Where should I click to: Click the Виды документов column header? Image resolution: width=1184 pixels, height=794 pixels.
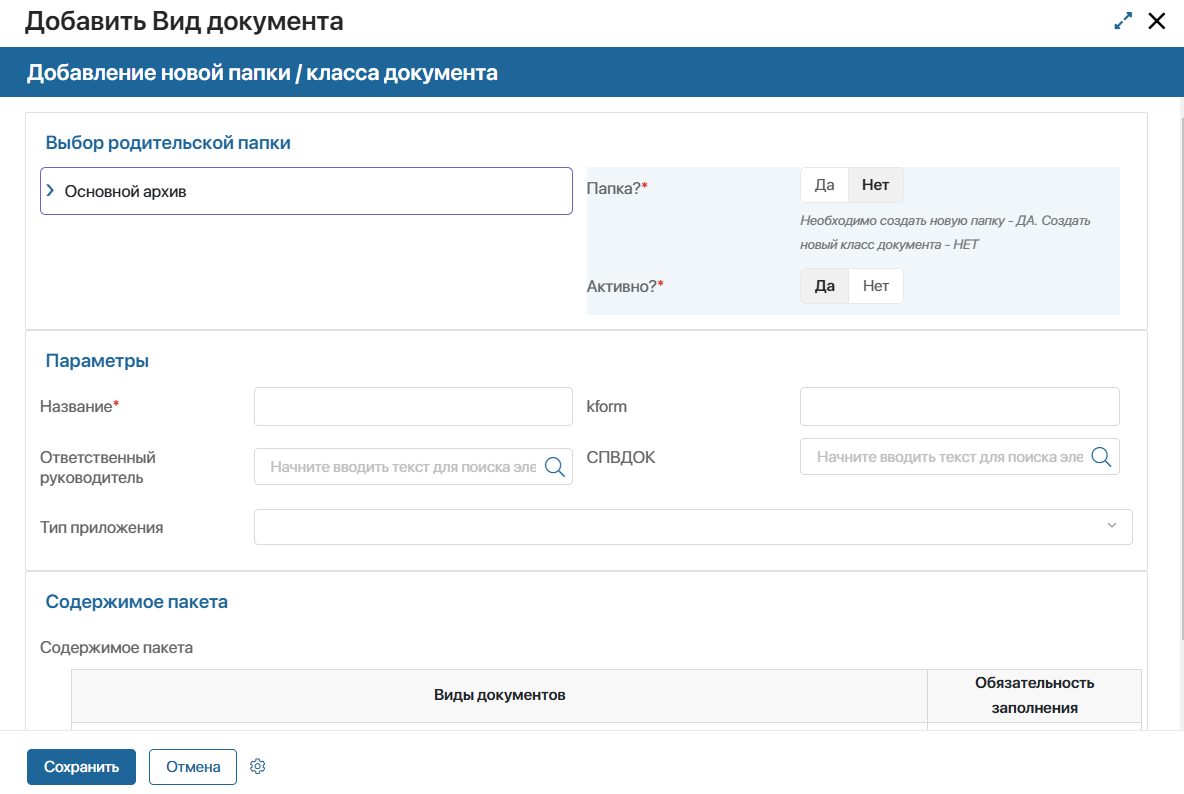pos(499,695)
